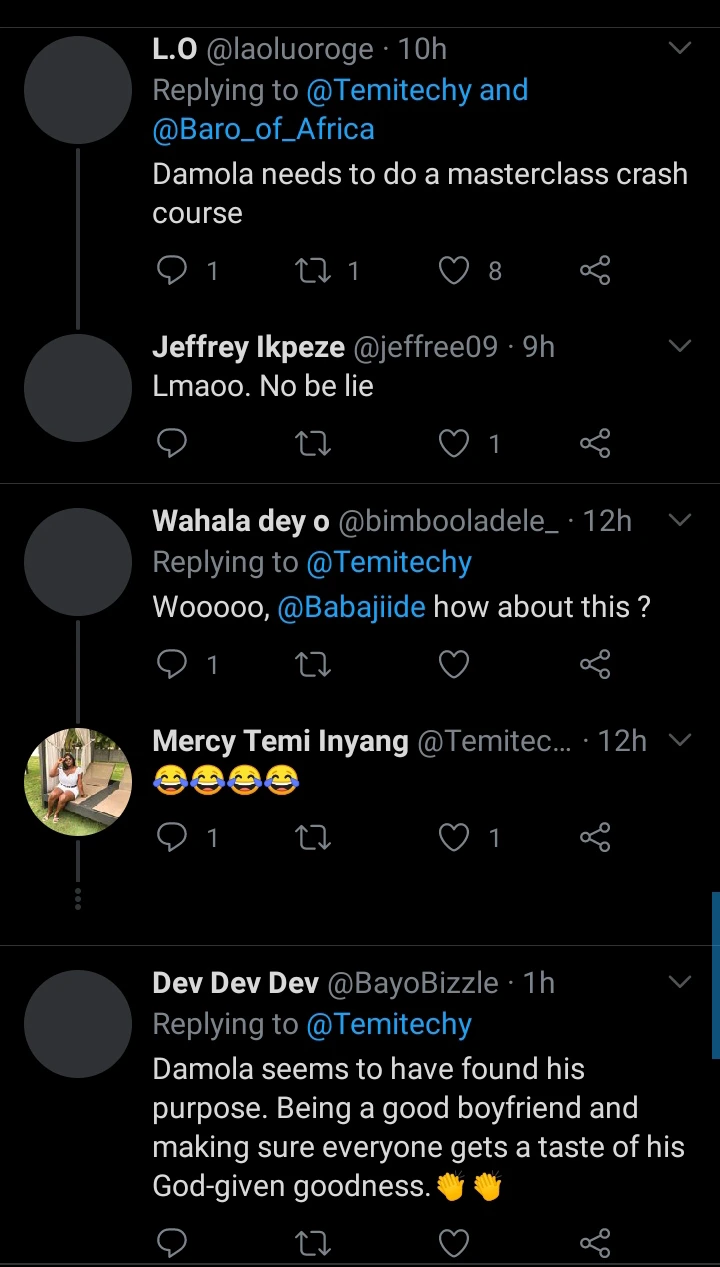
Task: Reply to L.O's masterclass tweet
Action: coord(173,270)
